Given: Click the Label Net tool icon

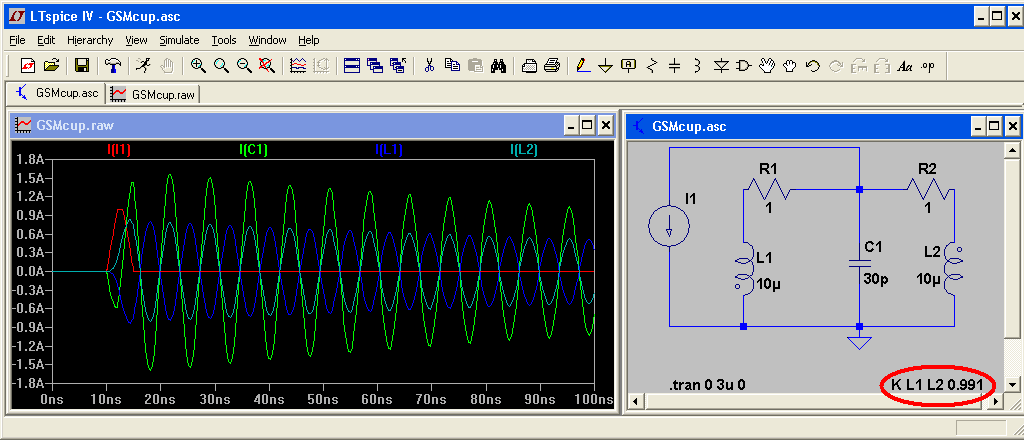Looking at the screenshot, I should 628,66.
